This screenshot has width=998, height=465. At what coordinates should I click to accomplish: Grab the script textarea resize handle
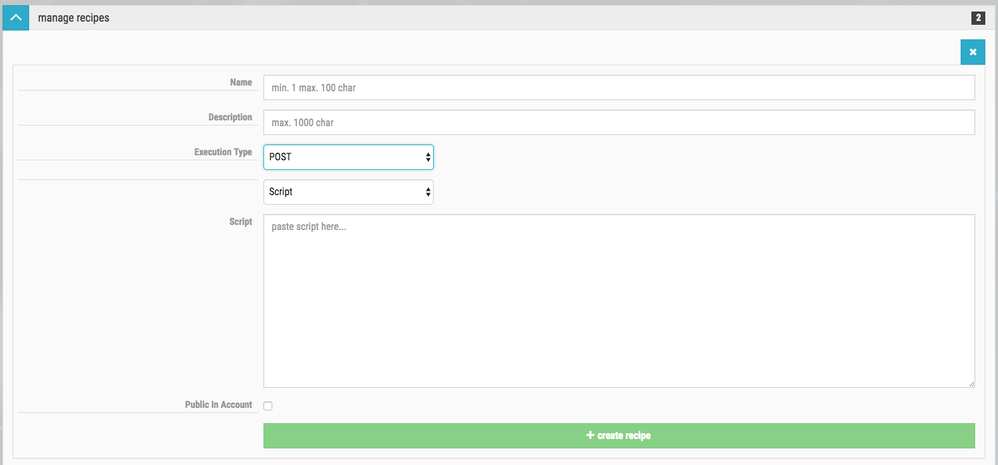970,382
